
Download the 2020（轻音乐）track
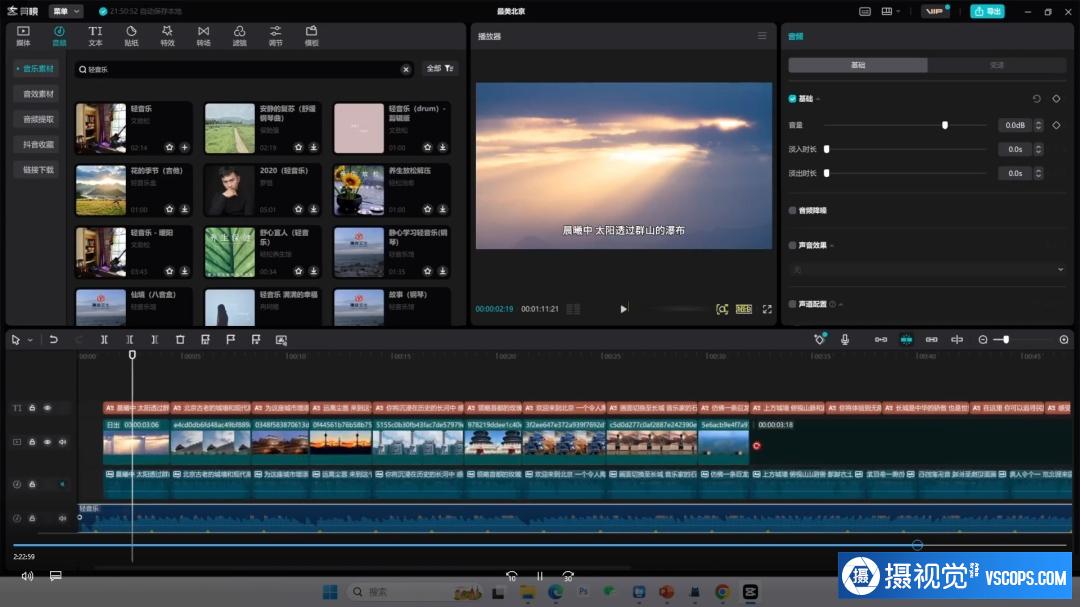pos(313,209)
